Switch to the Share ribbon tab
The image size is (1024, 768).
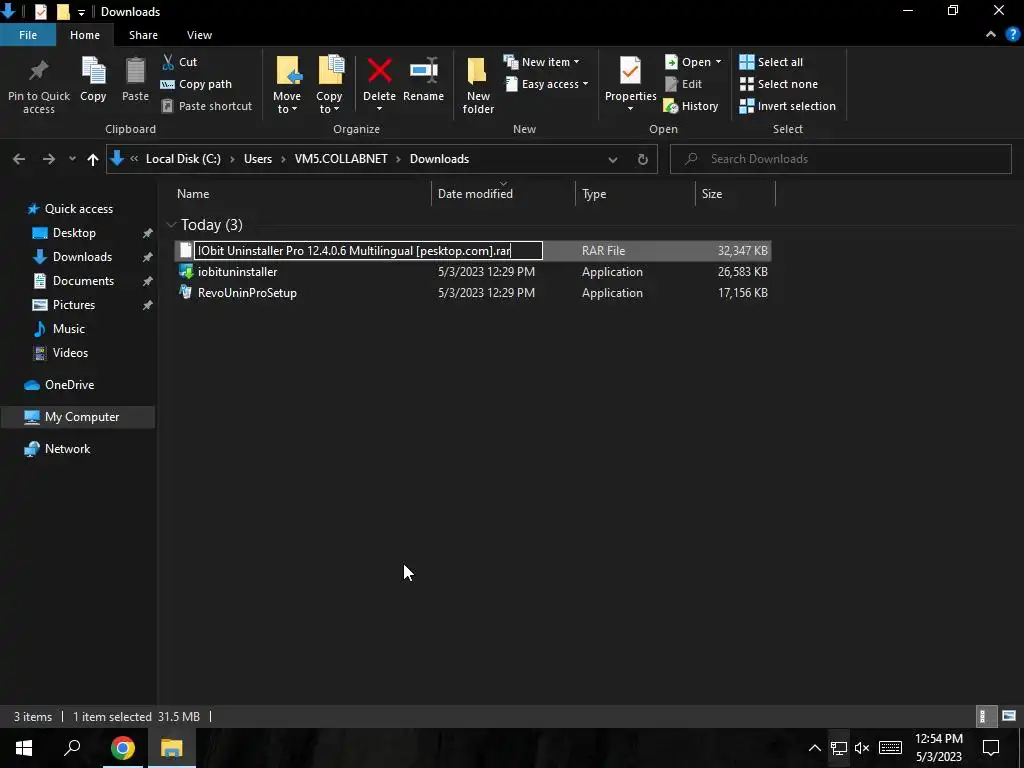coord(143,35)
